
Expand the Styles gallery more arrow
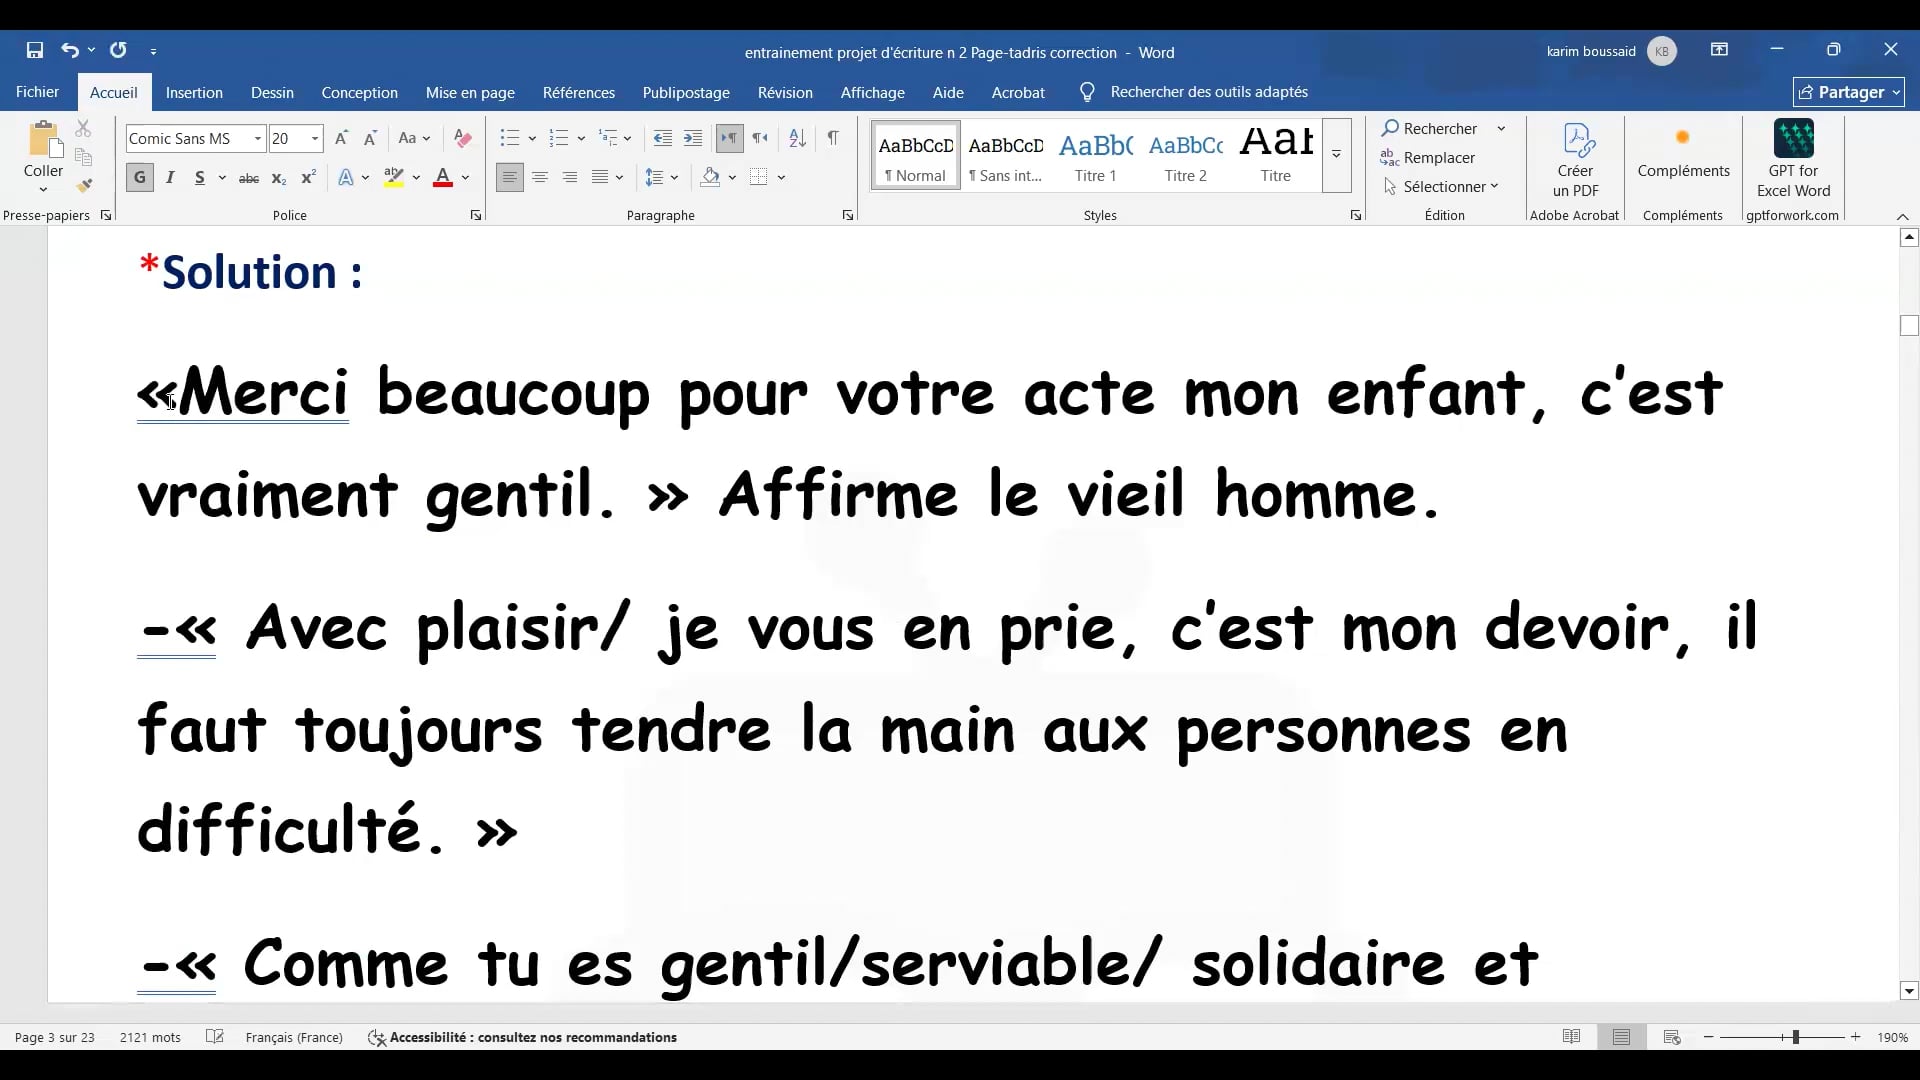(1336, 156)
